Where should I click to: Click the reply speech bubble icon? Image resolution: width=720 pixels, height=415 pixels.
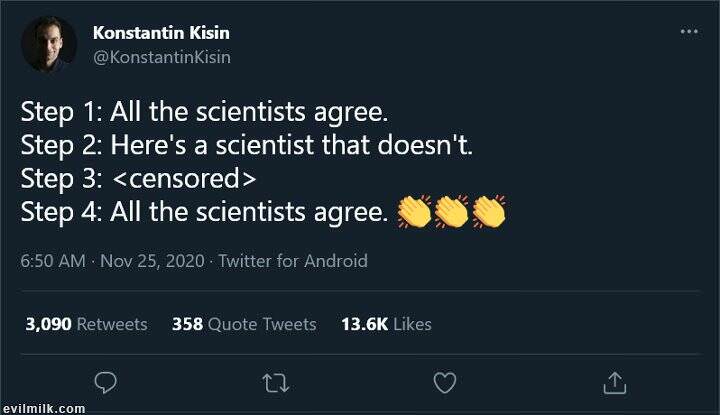click(x=107, y=382)
